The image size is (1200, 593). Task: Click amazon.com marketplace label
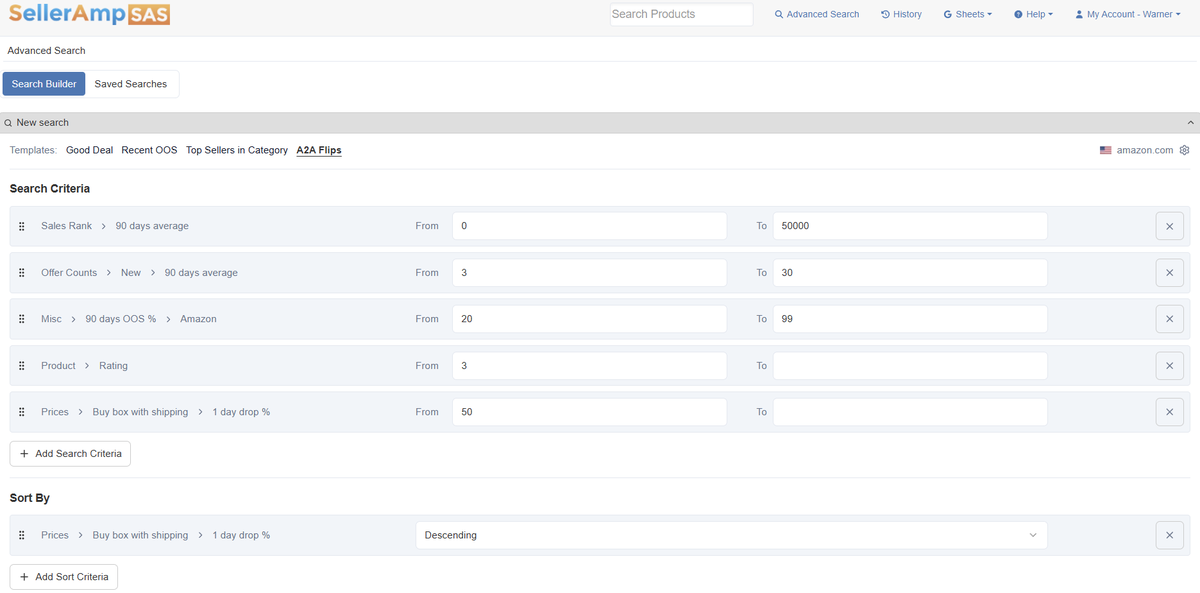click(x=1145, y=150)
